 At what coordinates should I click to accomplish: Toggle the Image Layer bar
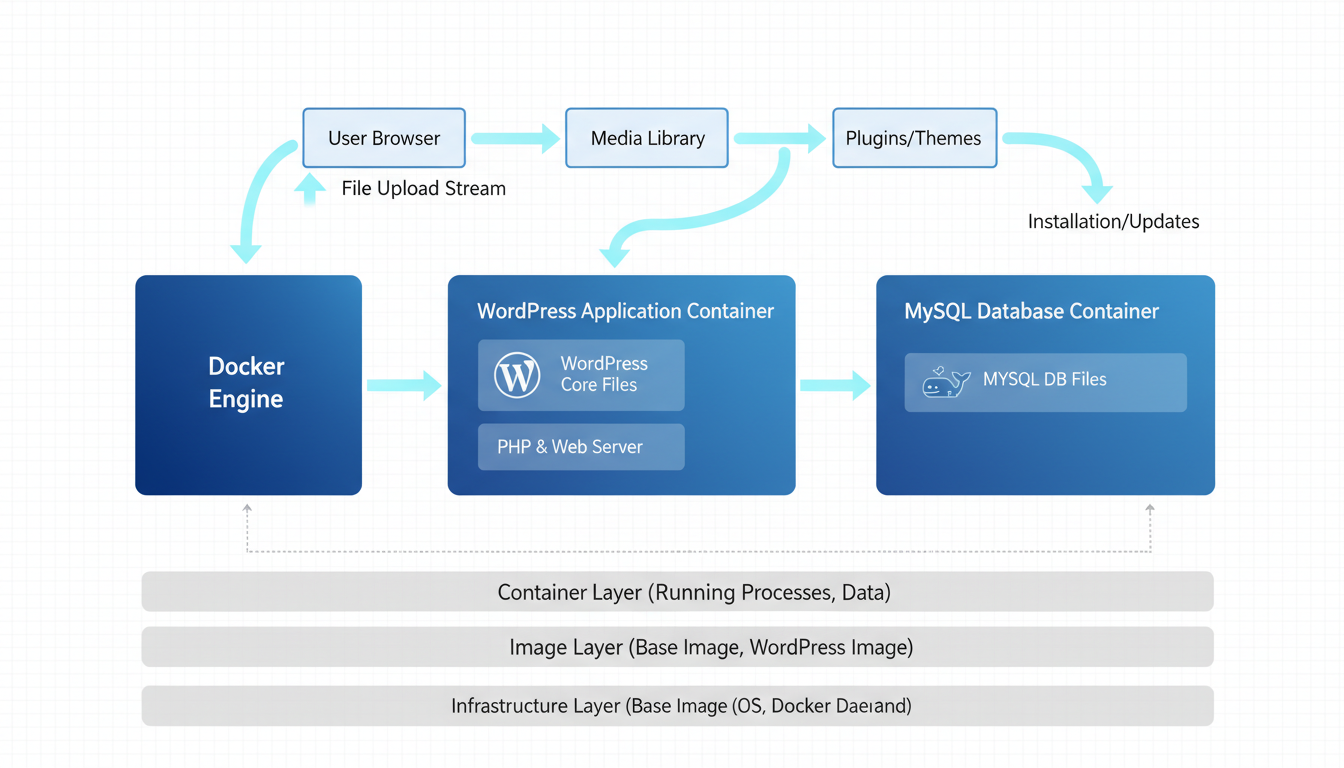[678, 647]
